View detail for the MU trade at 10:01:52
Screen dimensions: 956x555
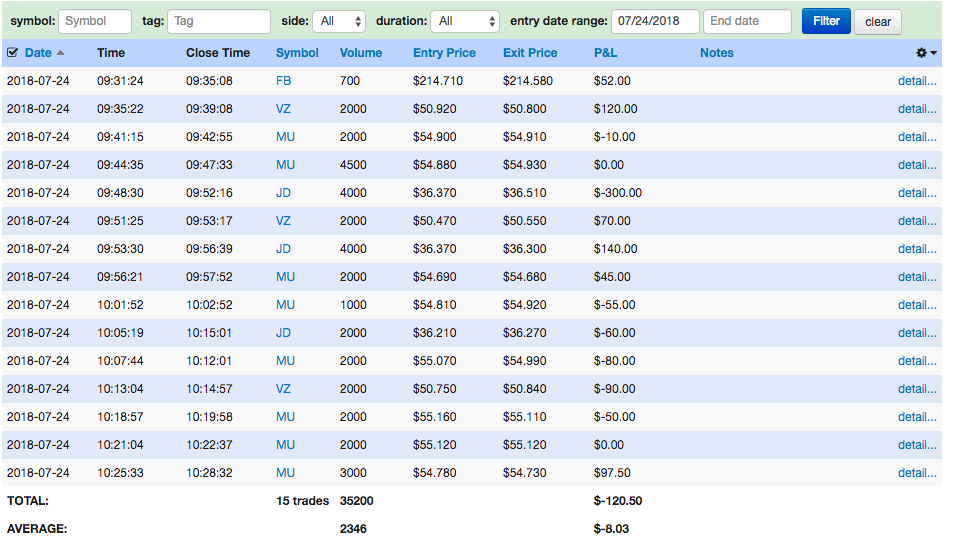coord(917,305)
